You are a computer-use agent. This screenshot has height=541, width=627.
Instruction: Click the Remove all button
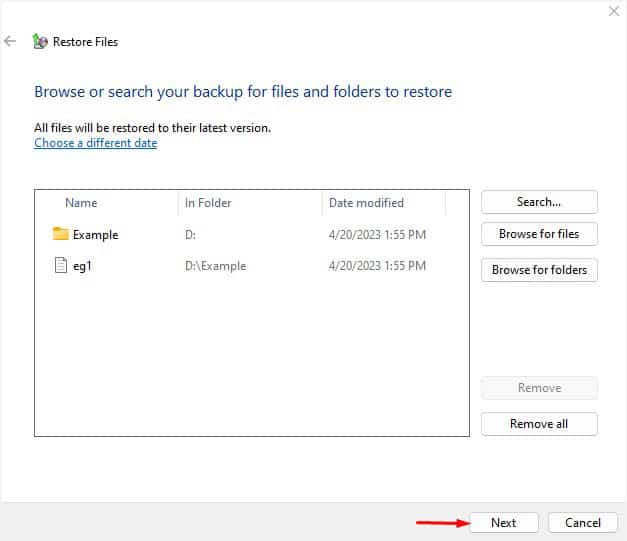(539, 424)
